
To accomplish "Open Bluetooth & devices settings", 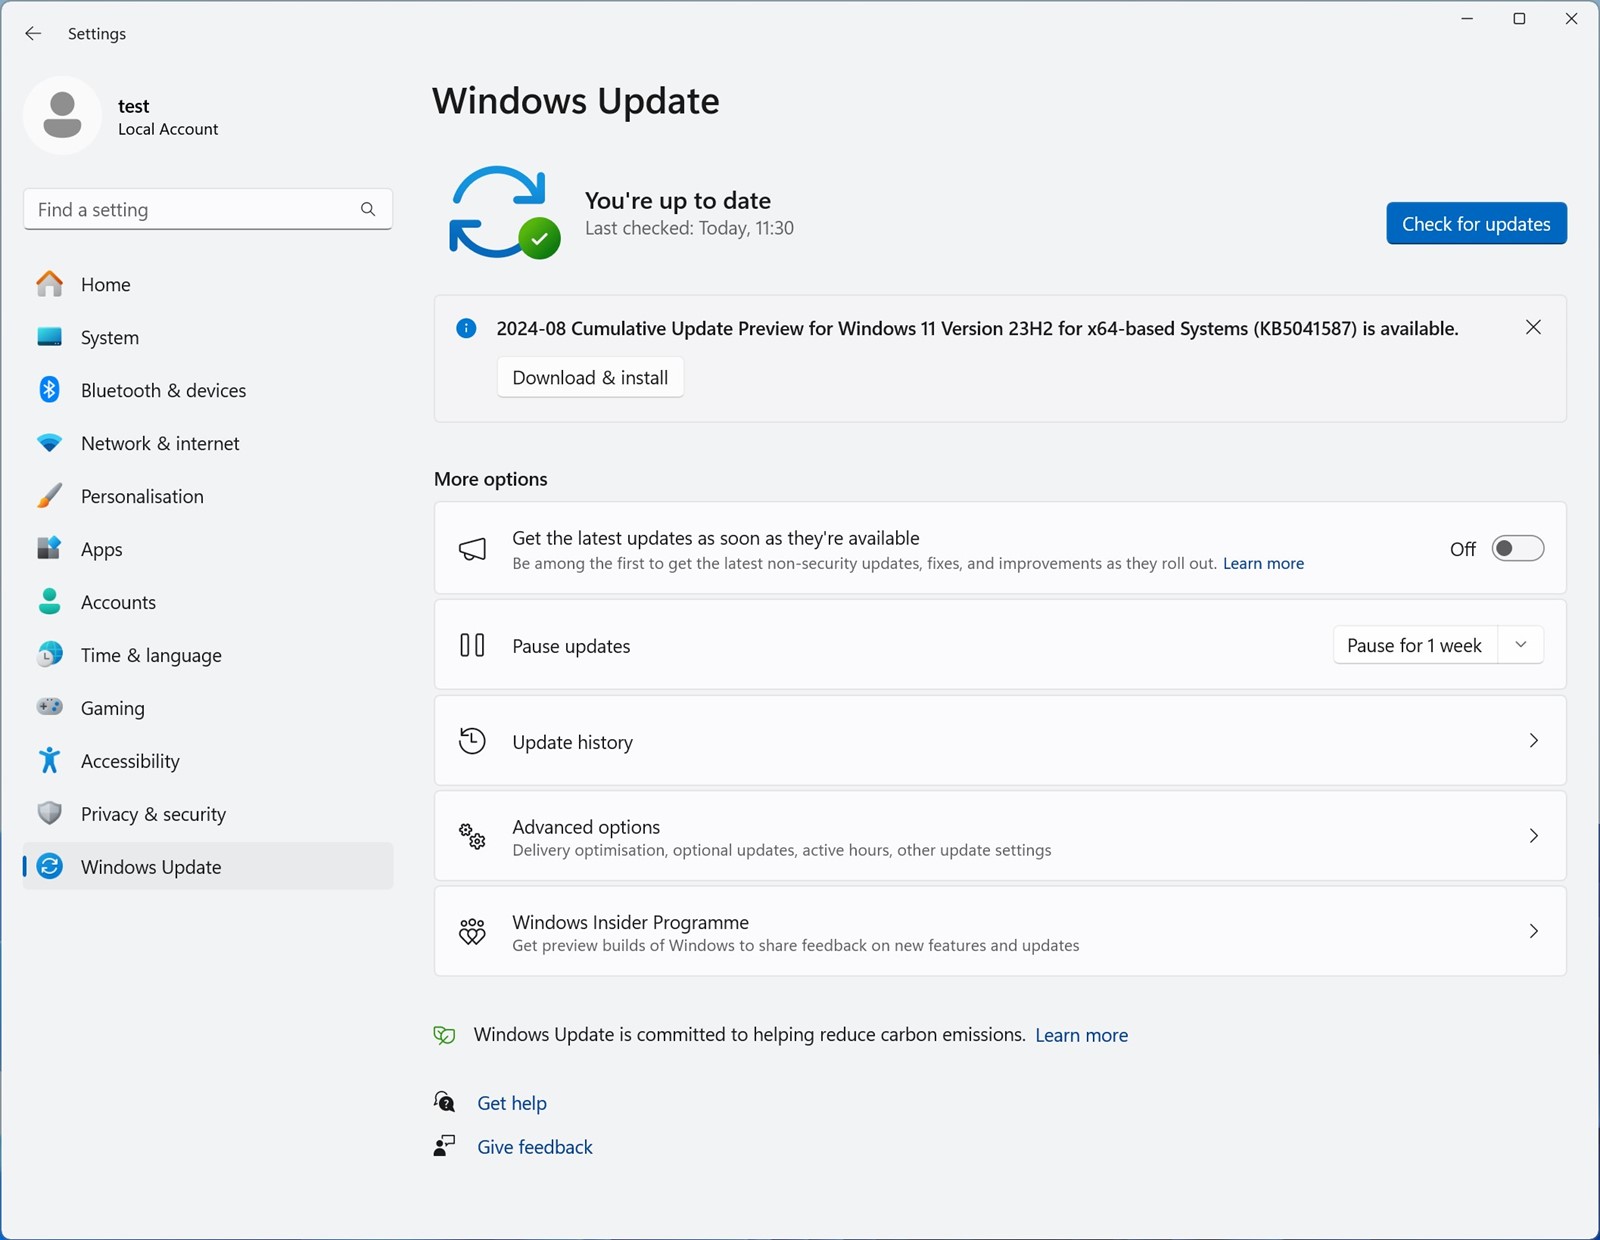I will (x=208, y=390).
